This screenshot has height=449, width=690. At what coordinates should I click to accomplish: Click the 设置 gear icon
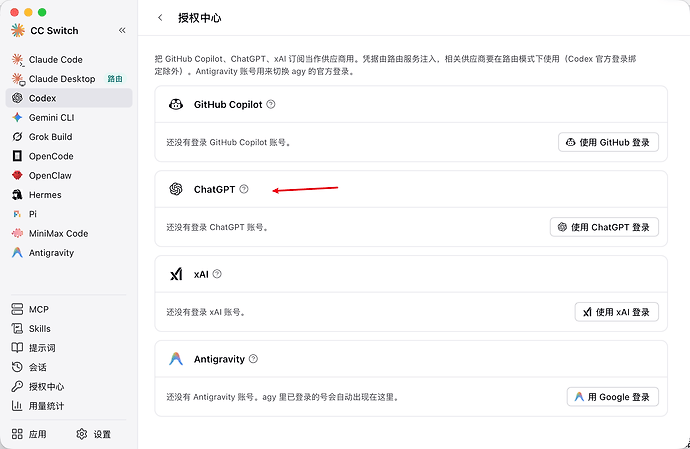point(82,434)
